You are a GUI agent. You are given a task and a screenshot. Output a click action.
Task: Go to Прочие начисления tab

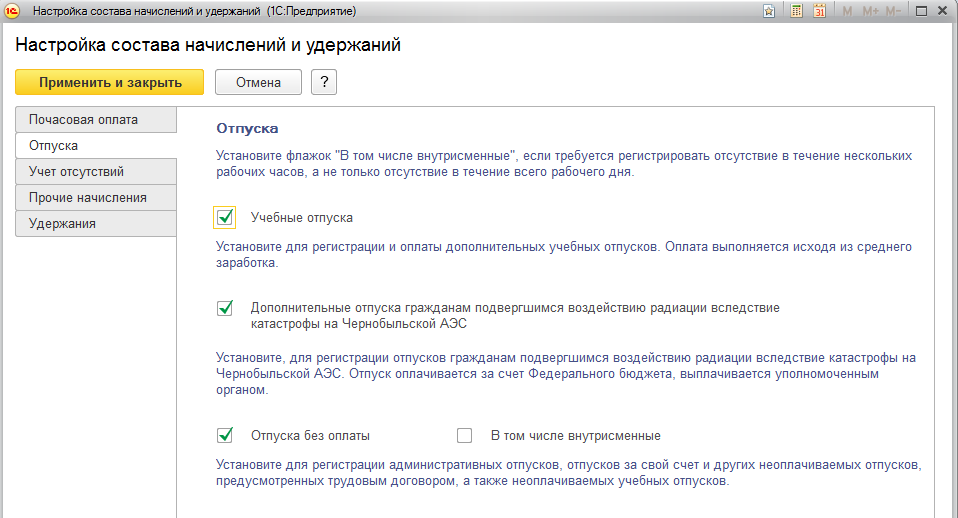pos(96,197)
